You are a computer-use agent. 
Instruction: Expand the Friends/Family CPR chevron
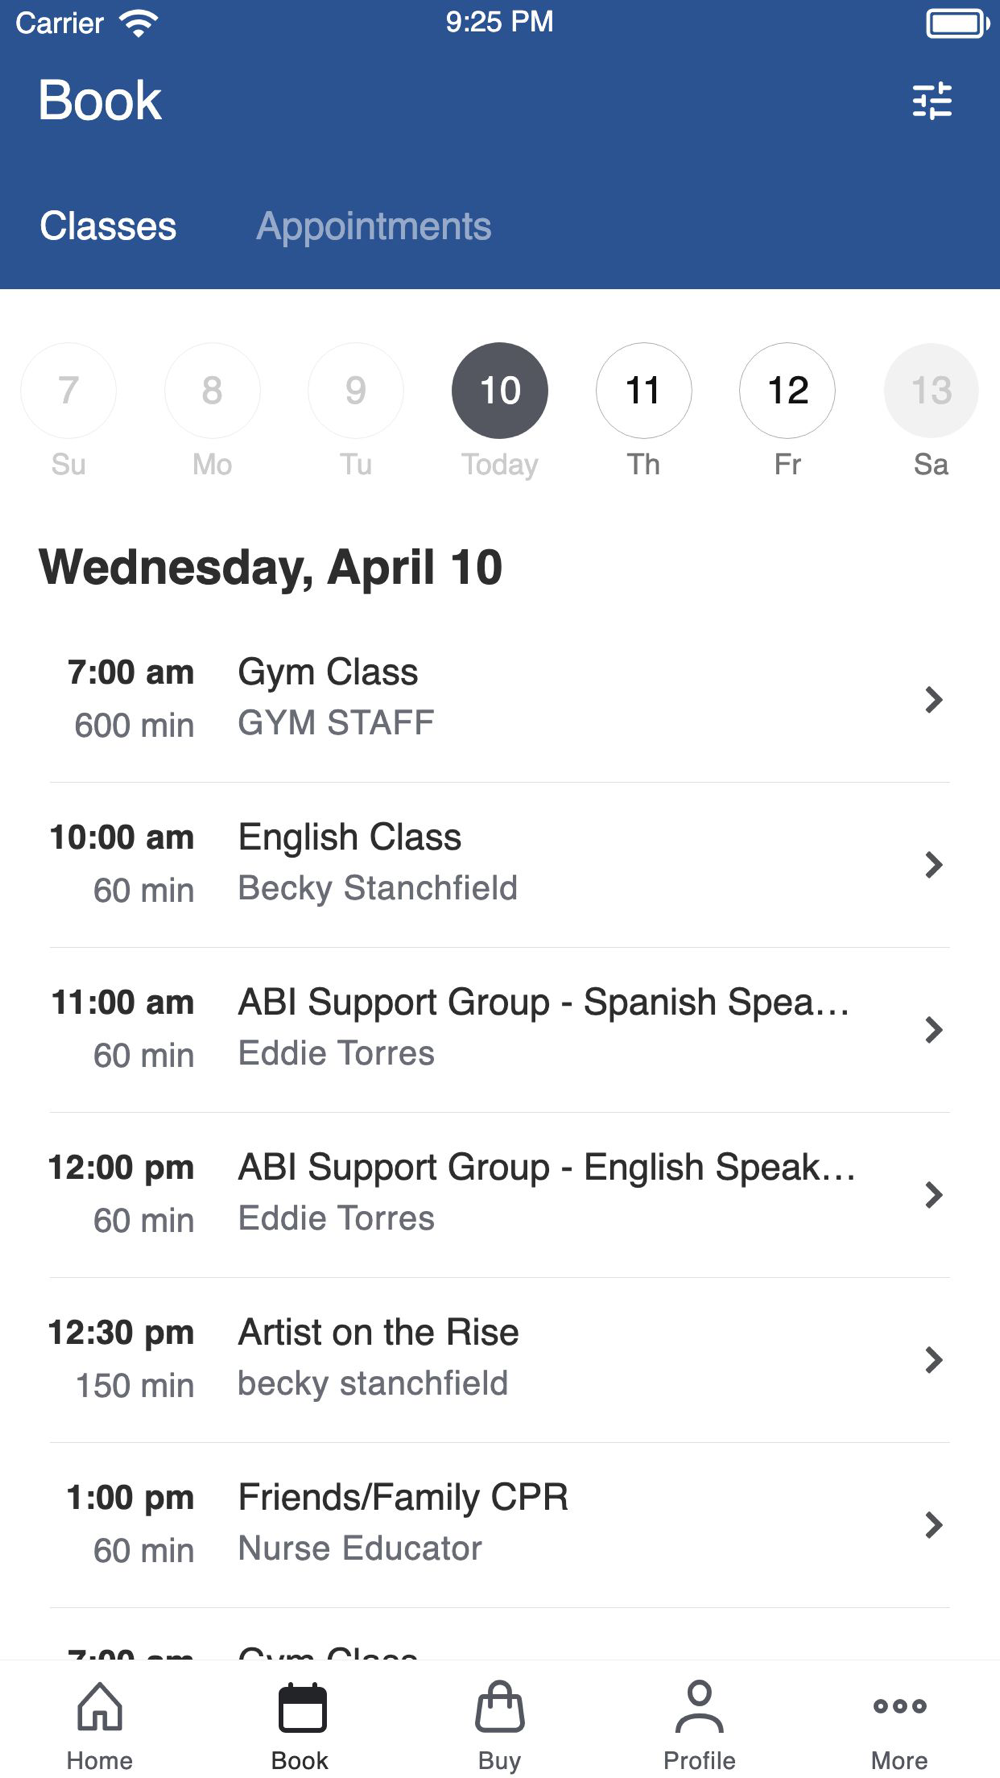(933, 1524)
